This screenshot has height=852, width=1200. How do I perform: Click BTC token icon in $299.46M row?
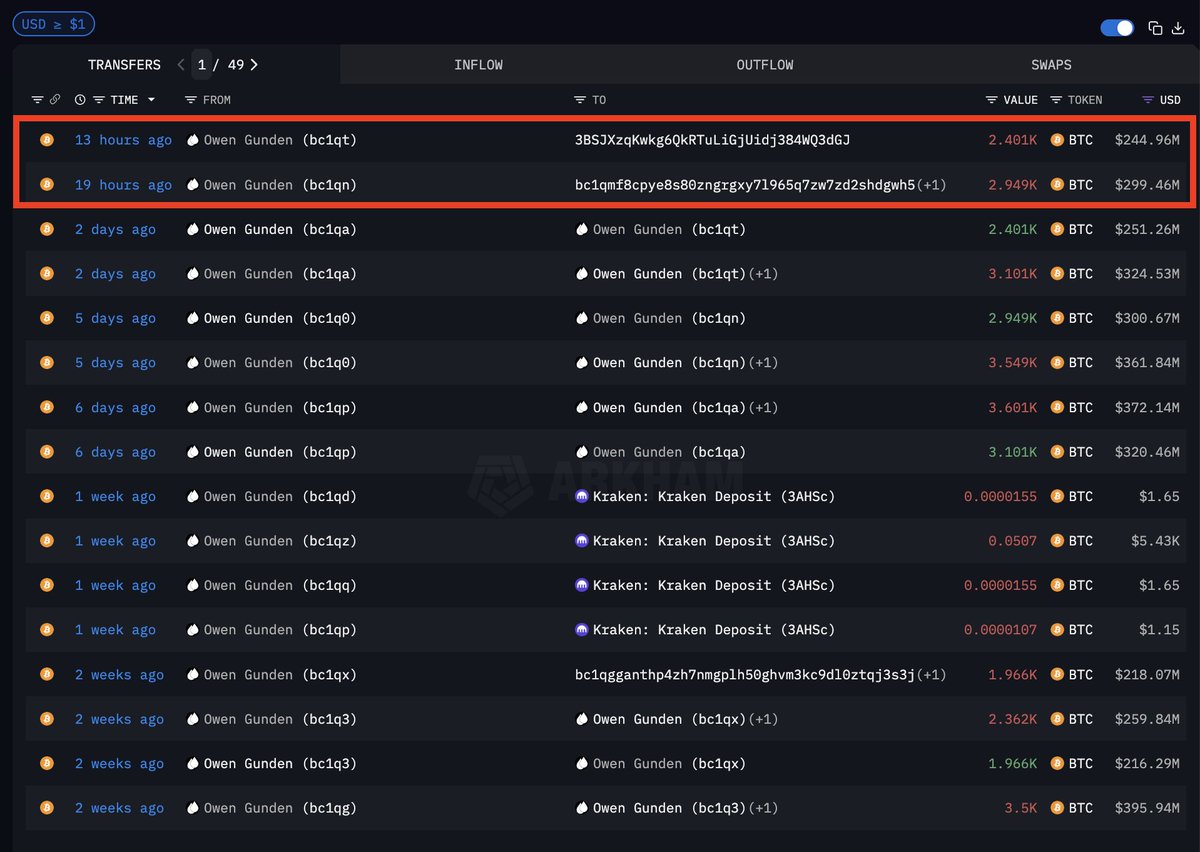pyautogui.click(x=1057, y=185)
